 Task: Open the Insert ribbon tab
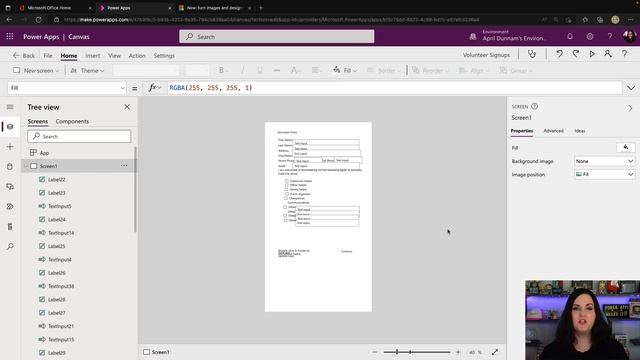(x=93, y=56)
